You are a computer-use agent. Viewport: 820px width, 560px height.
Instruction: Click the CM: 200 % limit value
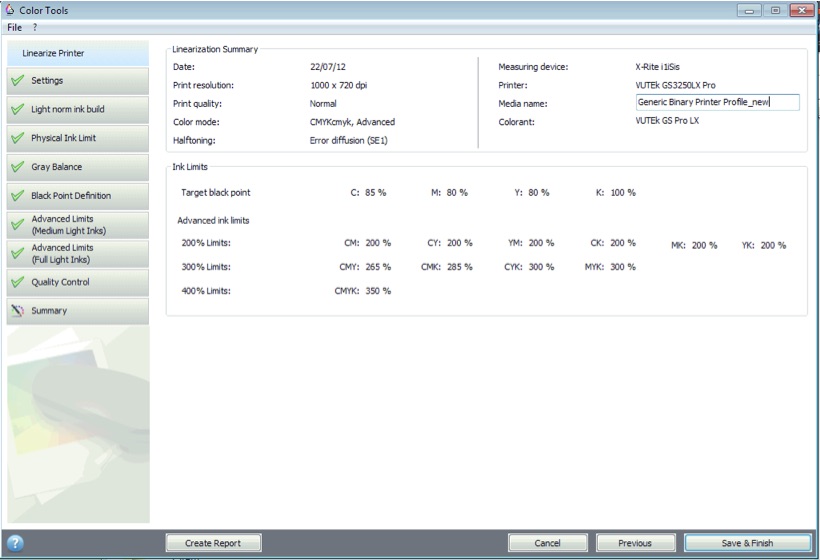point(367,243)
